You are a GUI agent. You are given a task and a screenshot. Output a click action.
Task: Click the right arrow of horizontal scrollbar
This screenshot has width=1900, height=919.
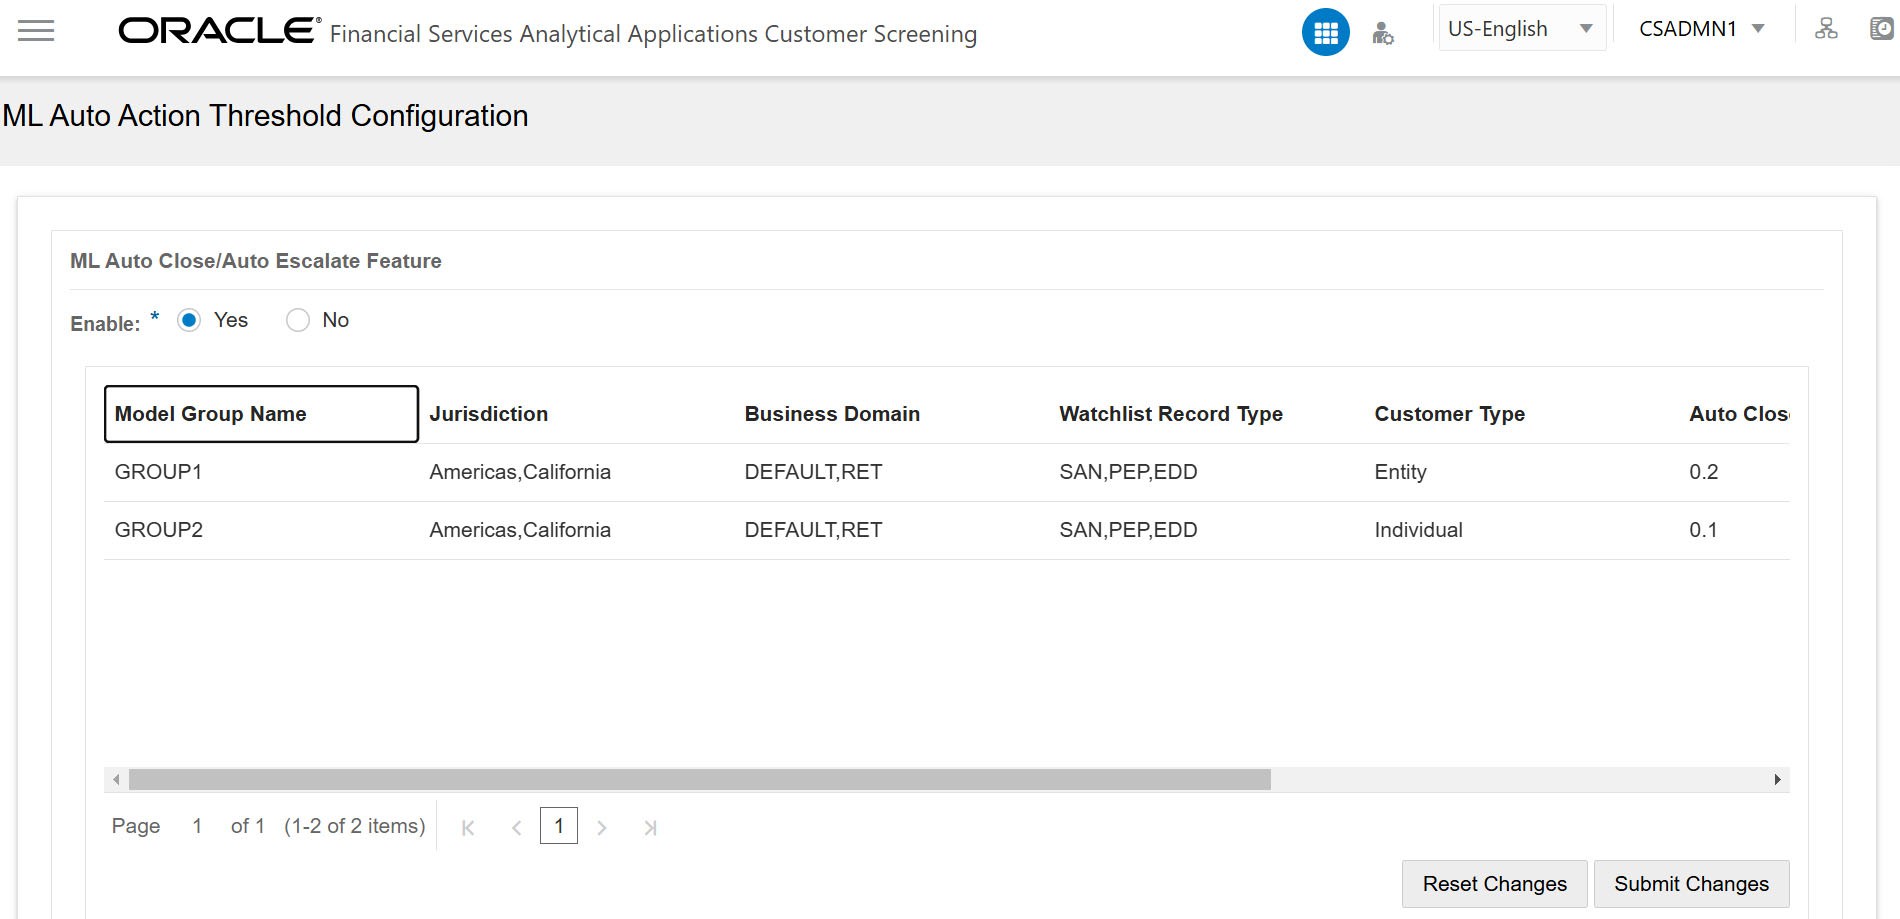click(x=1777, y=779)
